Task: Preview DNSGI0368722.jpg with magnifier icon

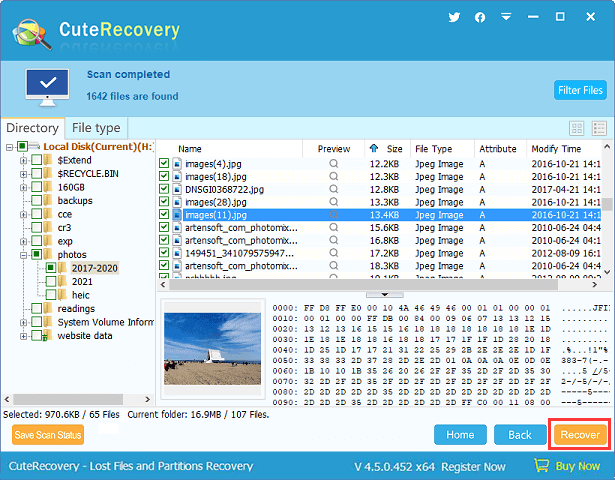Action: coord(333,189)
